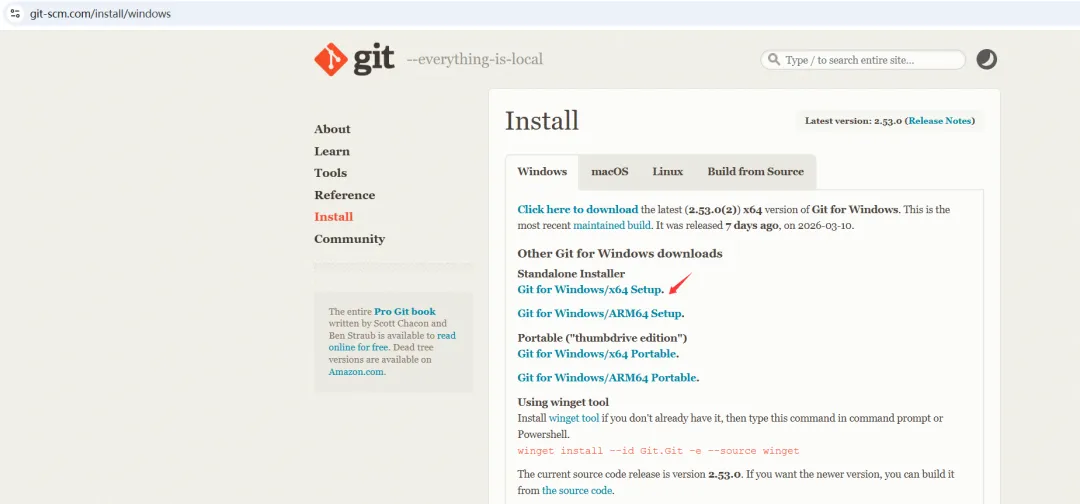Viewport: 1080px width, 504px height.
Task: Switch to the macOS tab
Action: click(x=610, y=171)
